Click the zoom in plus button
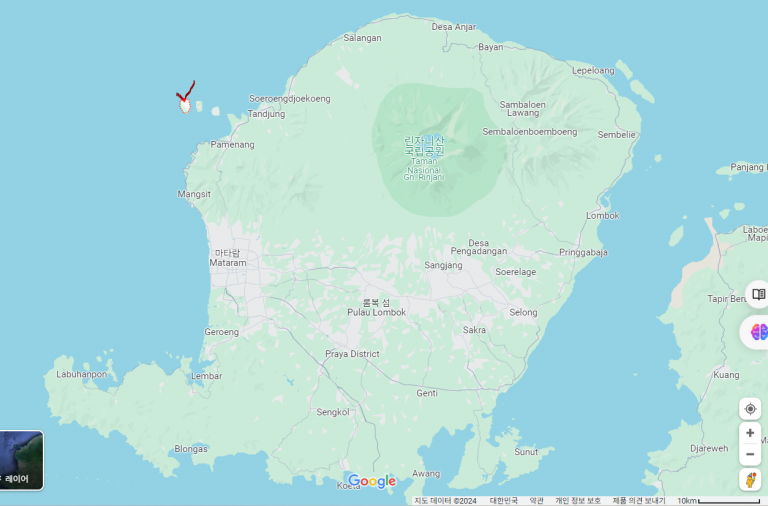 [750, 433]
